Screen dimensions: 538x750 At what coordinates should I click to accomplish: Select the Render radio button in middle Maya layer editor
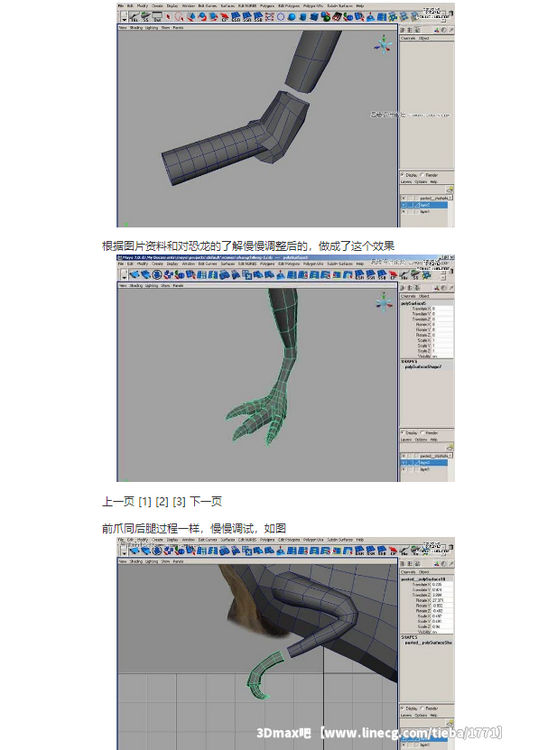click(x=422, y=433)
